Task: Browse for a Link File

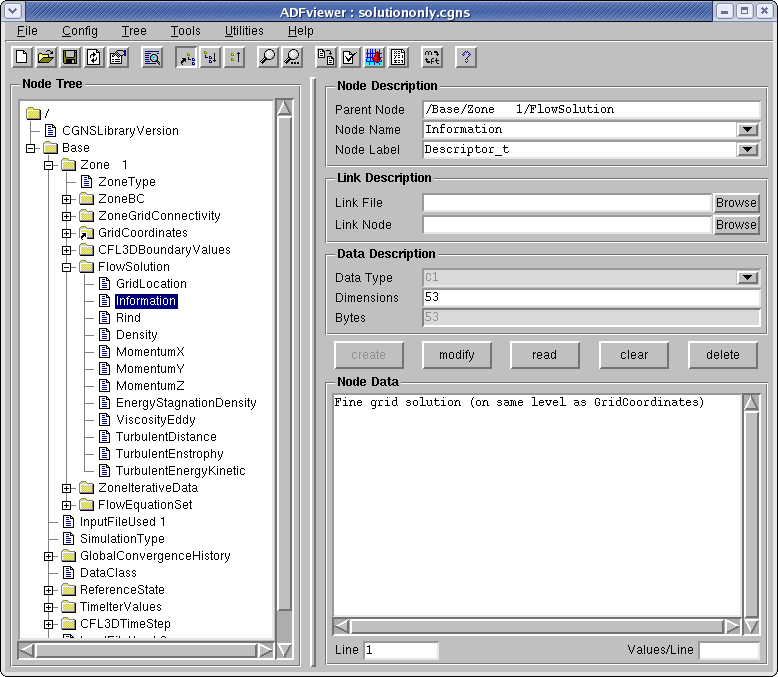Action: pyautogui.click(x=736, y=203)
